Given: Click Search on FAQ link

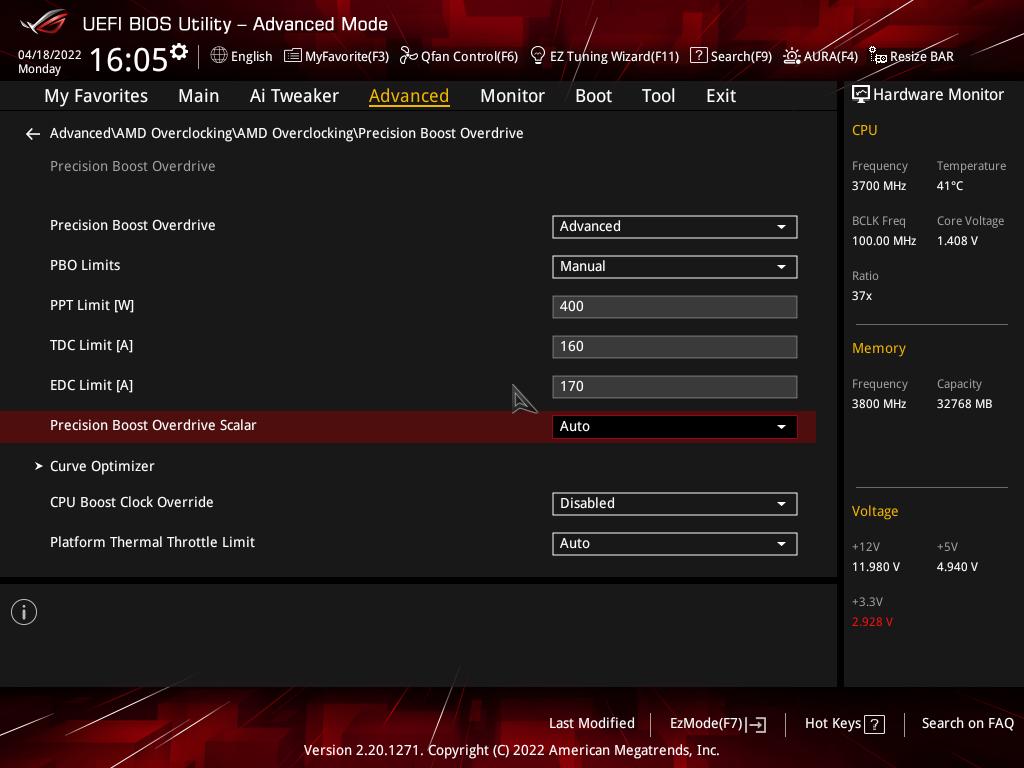Looking at the screenshot, I should [967, 724].
